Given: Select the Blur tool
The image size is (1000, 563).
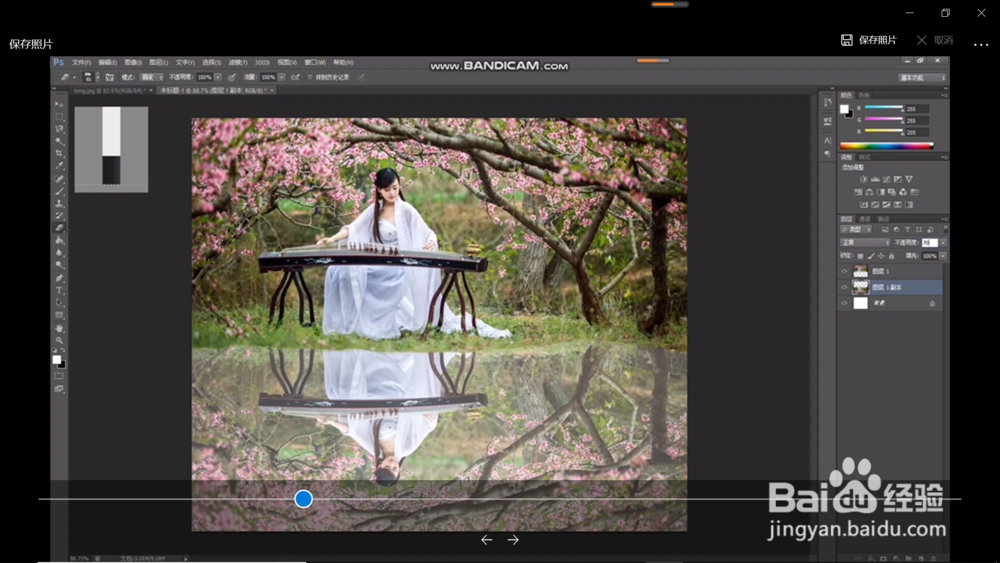Looking at the screenshot, I should pyautogui.click(x=59, y=253).
